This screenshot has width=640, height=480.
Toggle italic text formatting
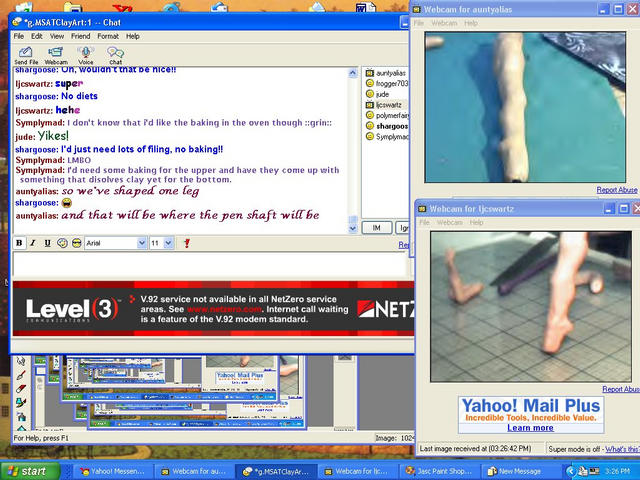click(x=33, y=243)
